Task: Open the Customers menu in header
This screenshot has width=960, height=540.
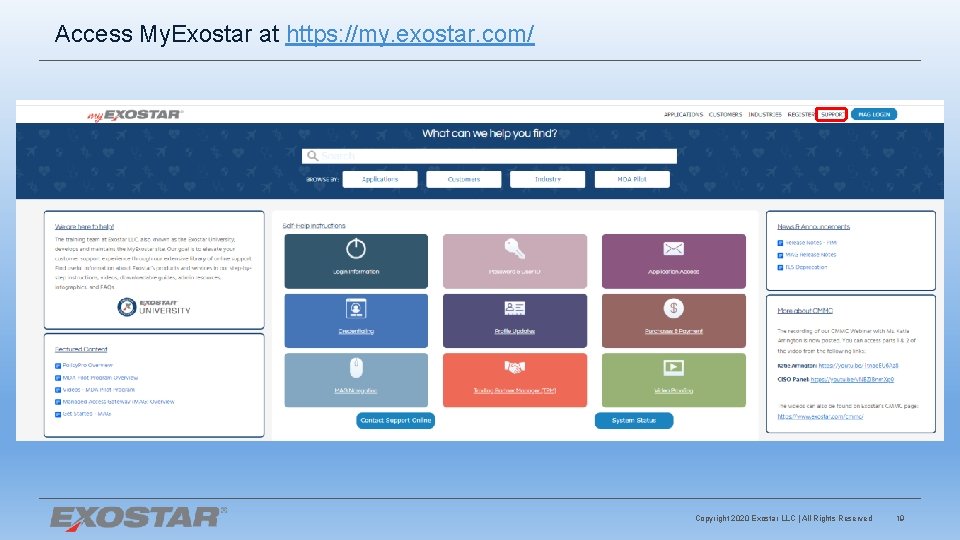Action: [x=725, y=114]
